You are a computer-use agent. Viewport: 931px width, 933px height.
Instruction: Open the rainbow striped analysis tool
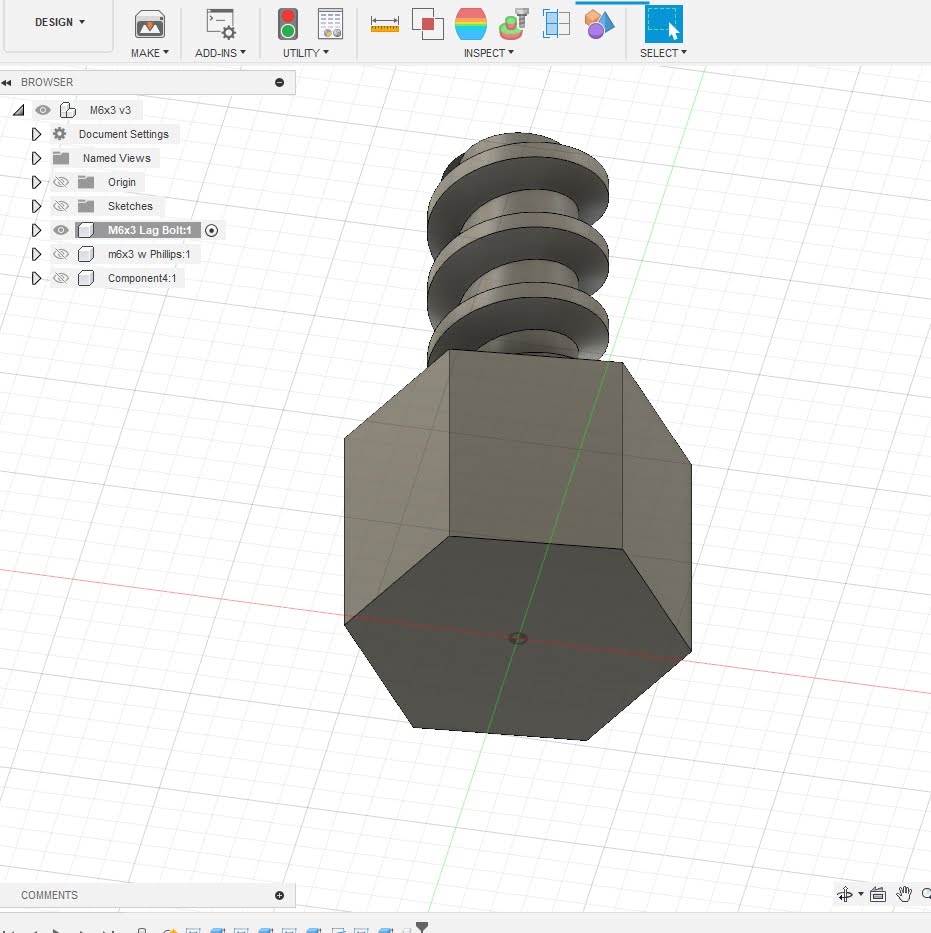(471, 24)
